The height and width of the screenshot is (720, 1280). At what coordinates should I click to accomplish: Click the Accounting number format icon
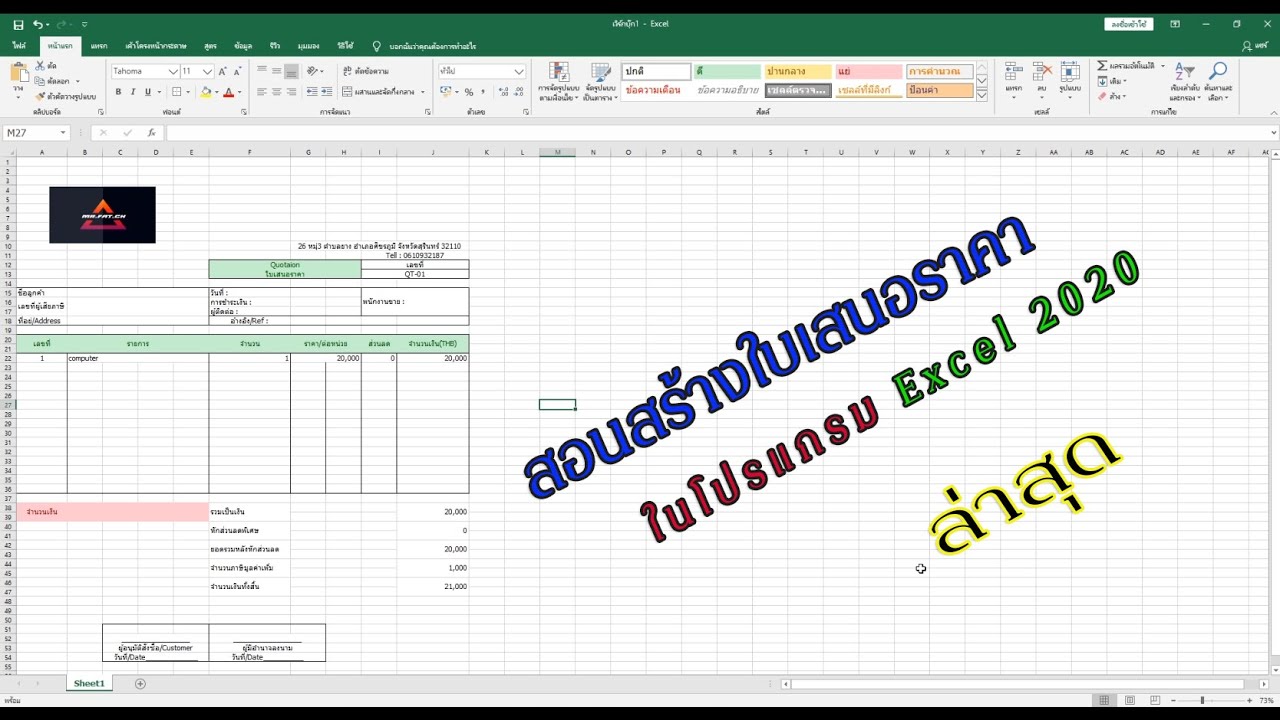pyautogui.click(x=445, y=92)
